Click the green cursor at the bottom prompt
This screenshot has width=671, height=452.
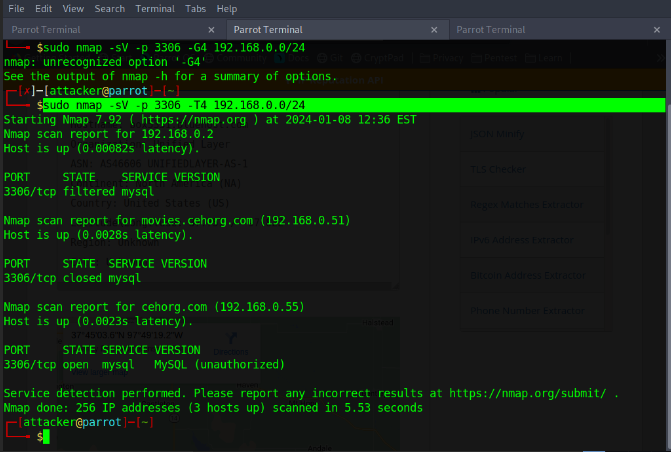[x=46, y=437]
